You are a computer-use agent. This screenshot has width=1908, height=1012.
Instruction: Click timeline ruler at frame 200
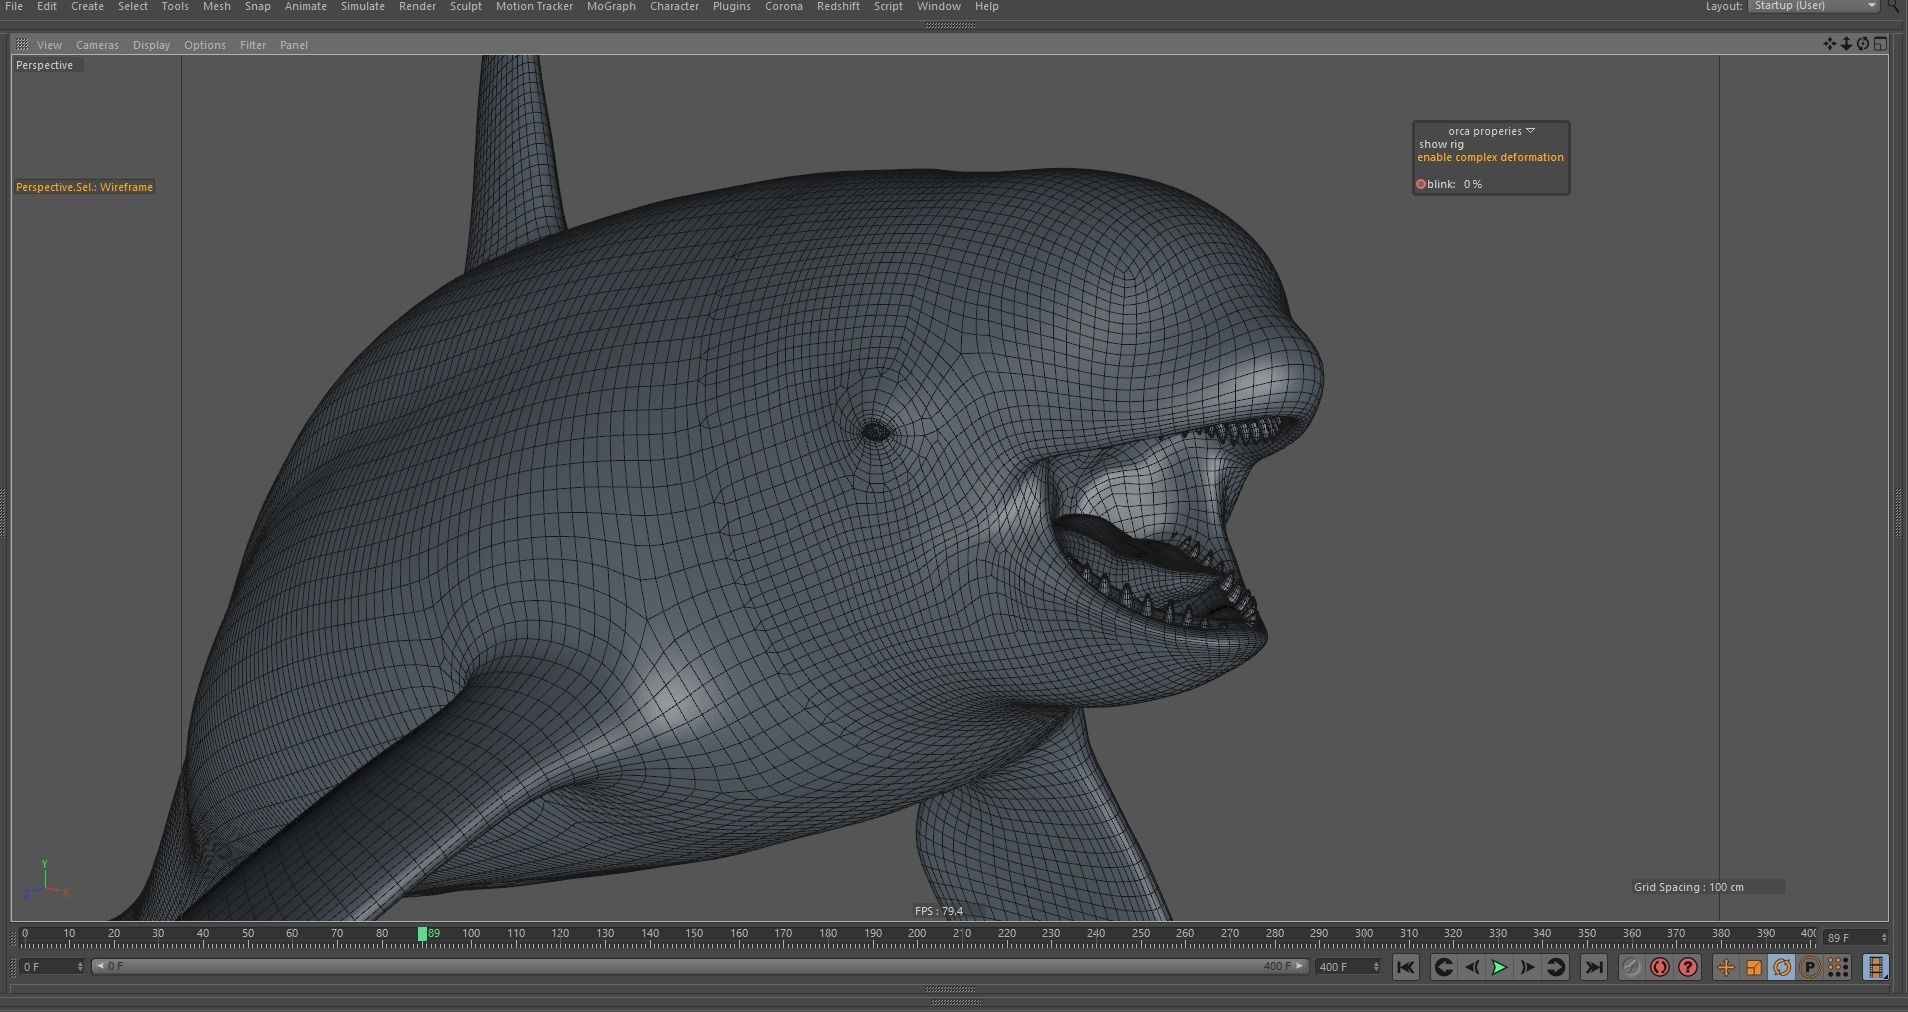917,934
